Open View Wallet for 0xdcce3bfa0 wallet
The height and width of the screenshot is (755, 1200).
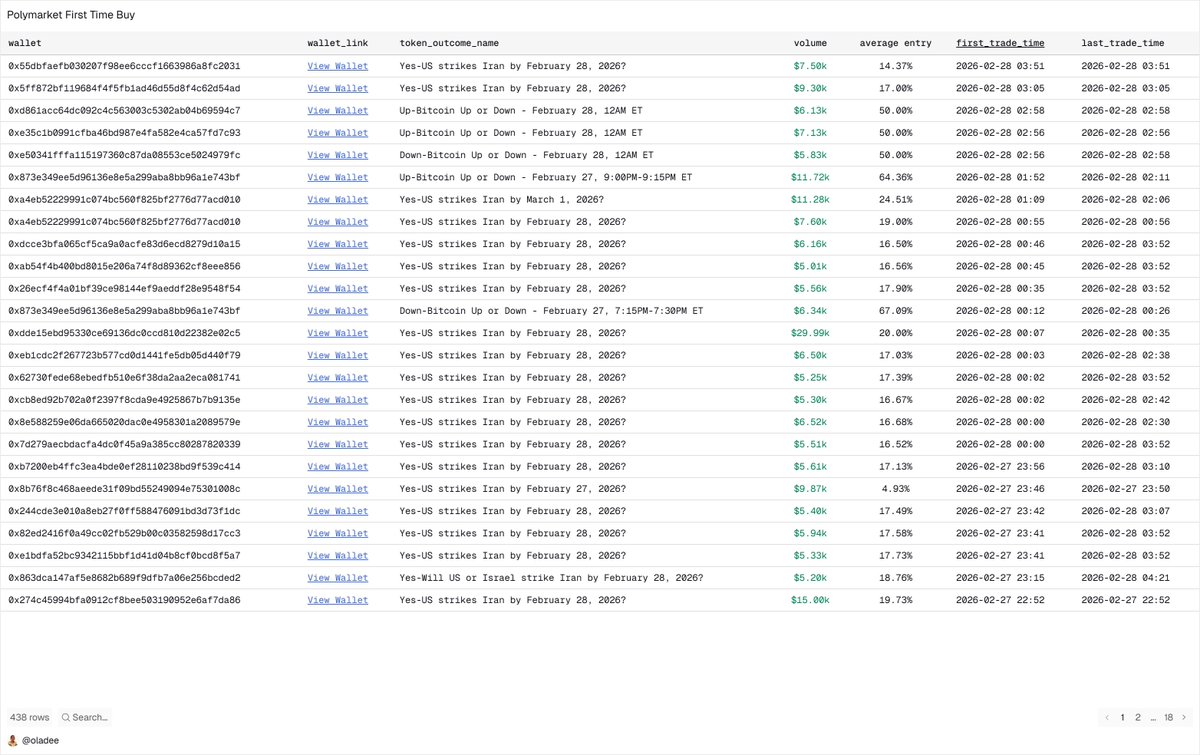(337, 244)
